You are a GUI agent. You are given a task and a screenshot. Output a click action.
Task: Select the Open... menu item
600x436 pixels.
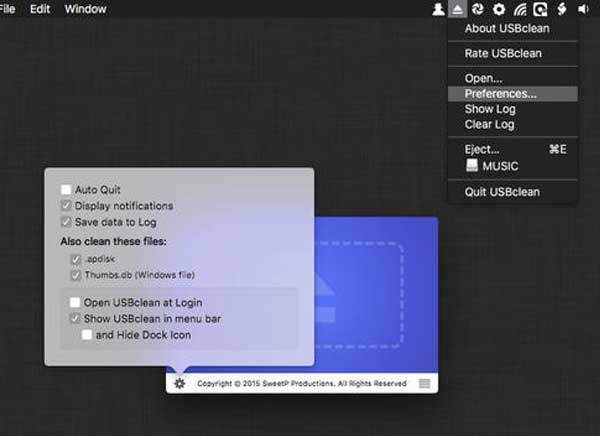pyautogui.click(x=513, y=78)
